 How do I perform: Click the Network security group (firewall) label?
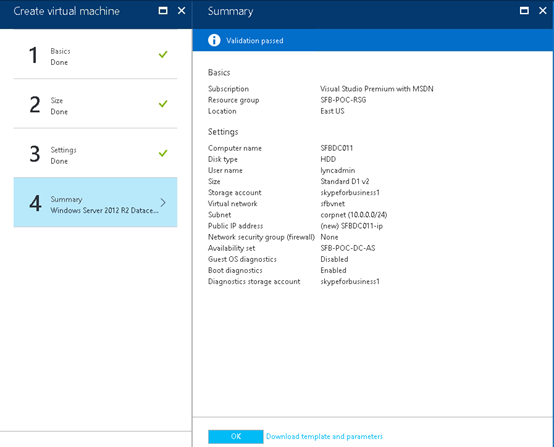[x=261, y=237]
